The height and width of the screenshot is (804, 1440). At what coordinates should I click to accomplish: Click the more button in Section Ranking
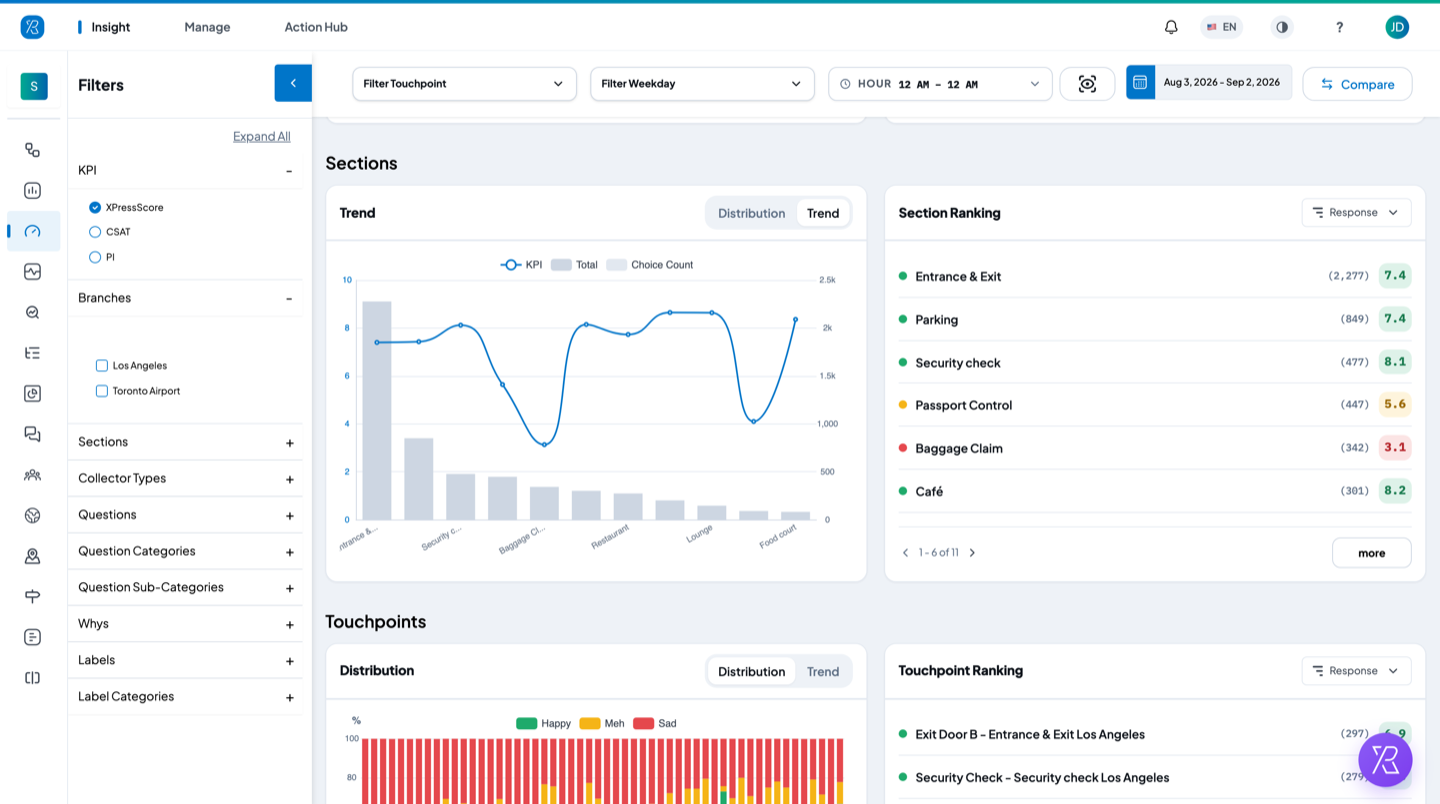tap(1371, 553)
